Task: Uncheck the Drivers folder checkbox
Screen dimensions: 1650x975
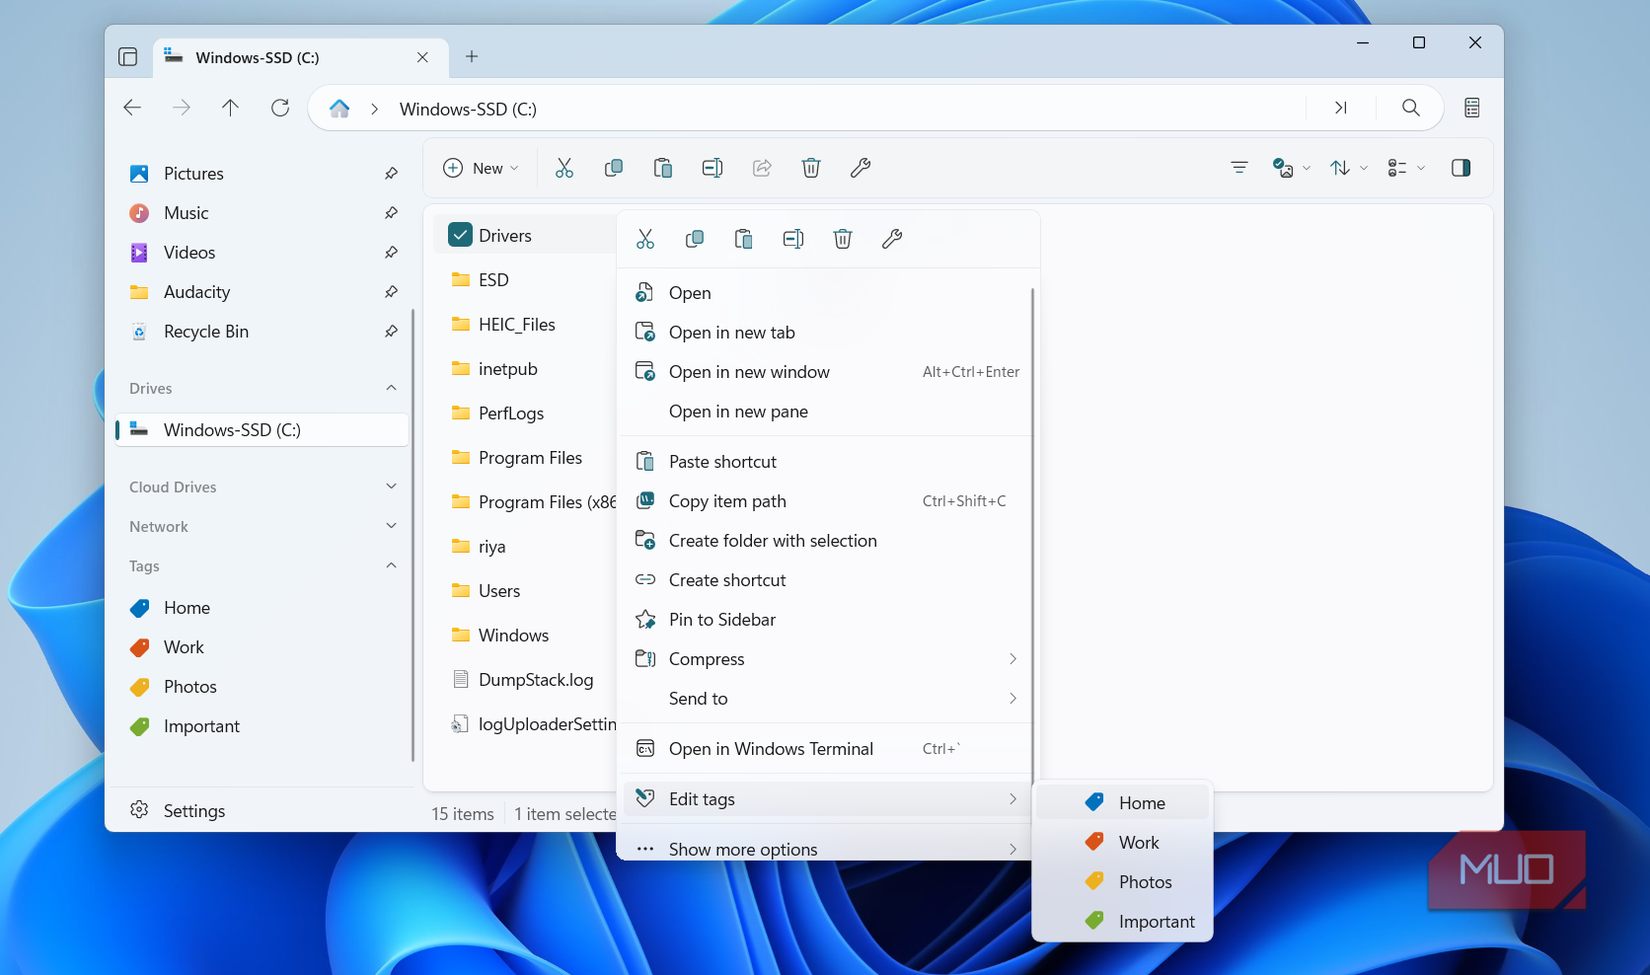Action: pos(460,235)
